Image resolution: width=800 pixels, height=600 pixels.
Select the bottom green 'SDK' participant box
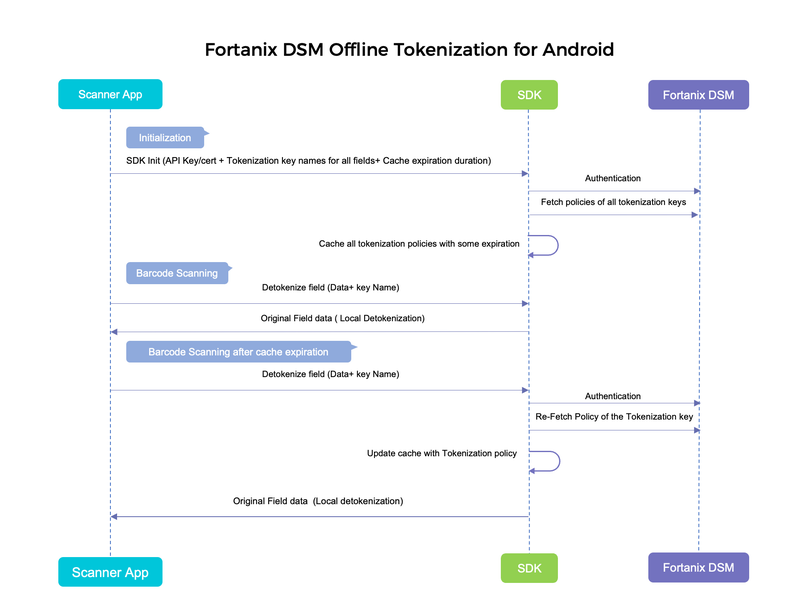[x=529, y=568]
